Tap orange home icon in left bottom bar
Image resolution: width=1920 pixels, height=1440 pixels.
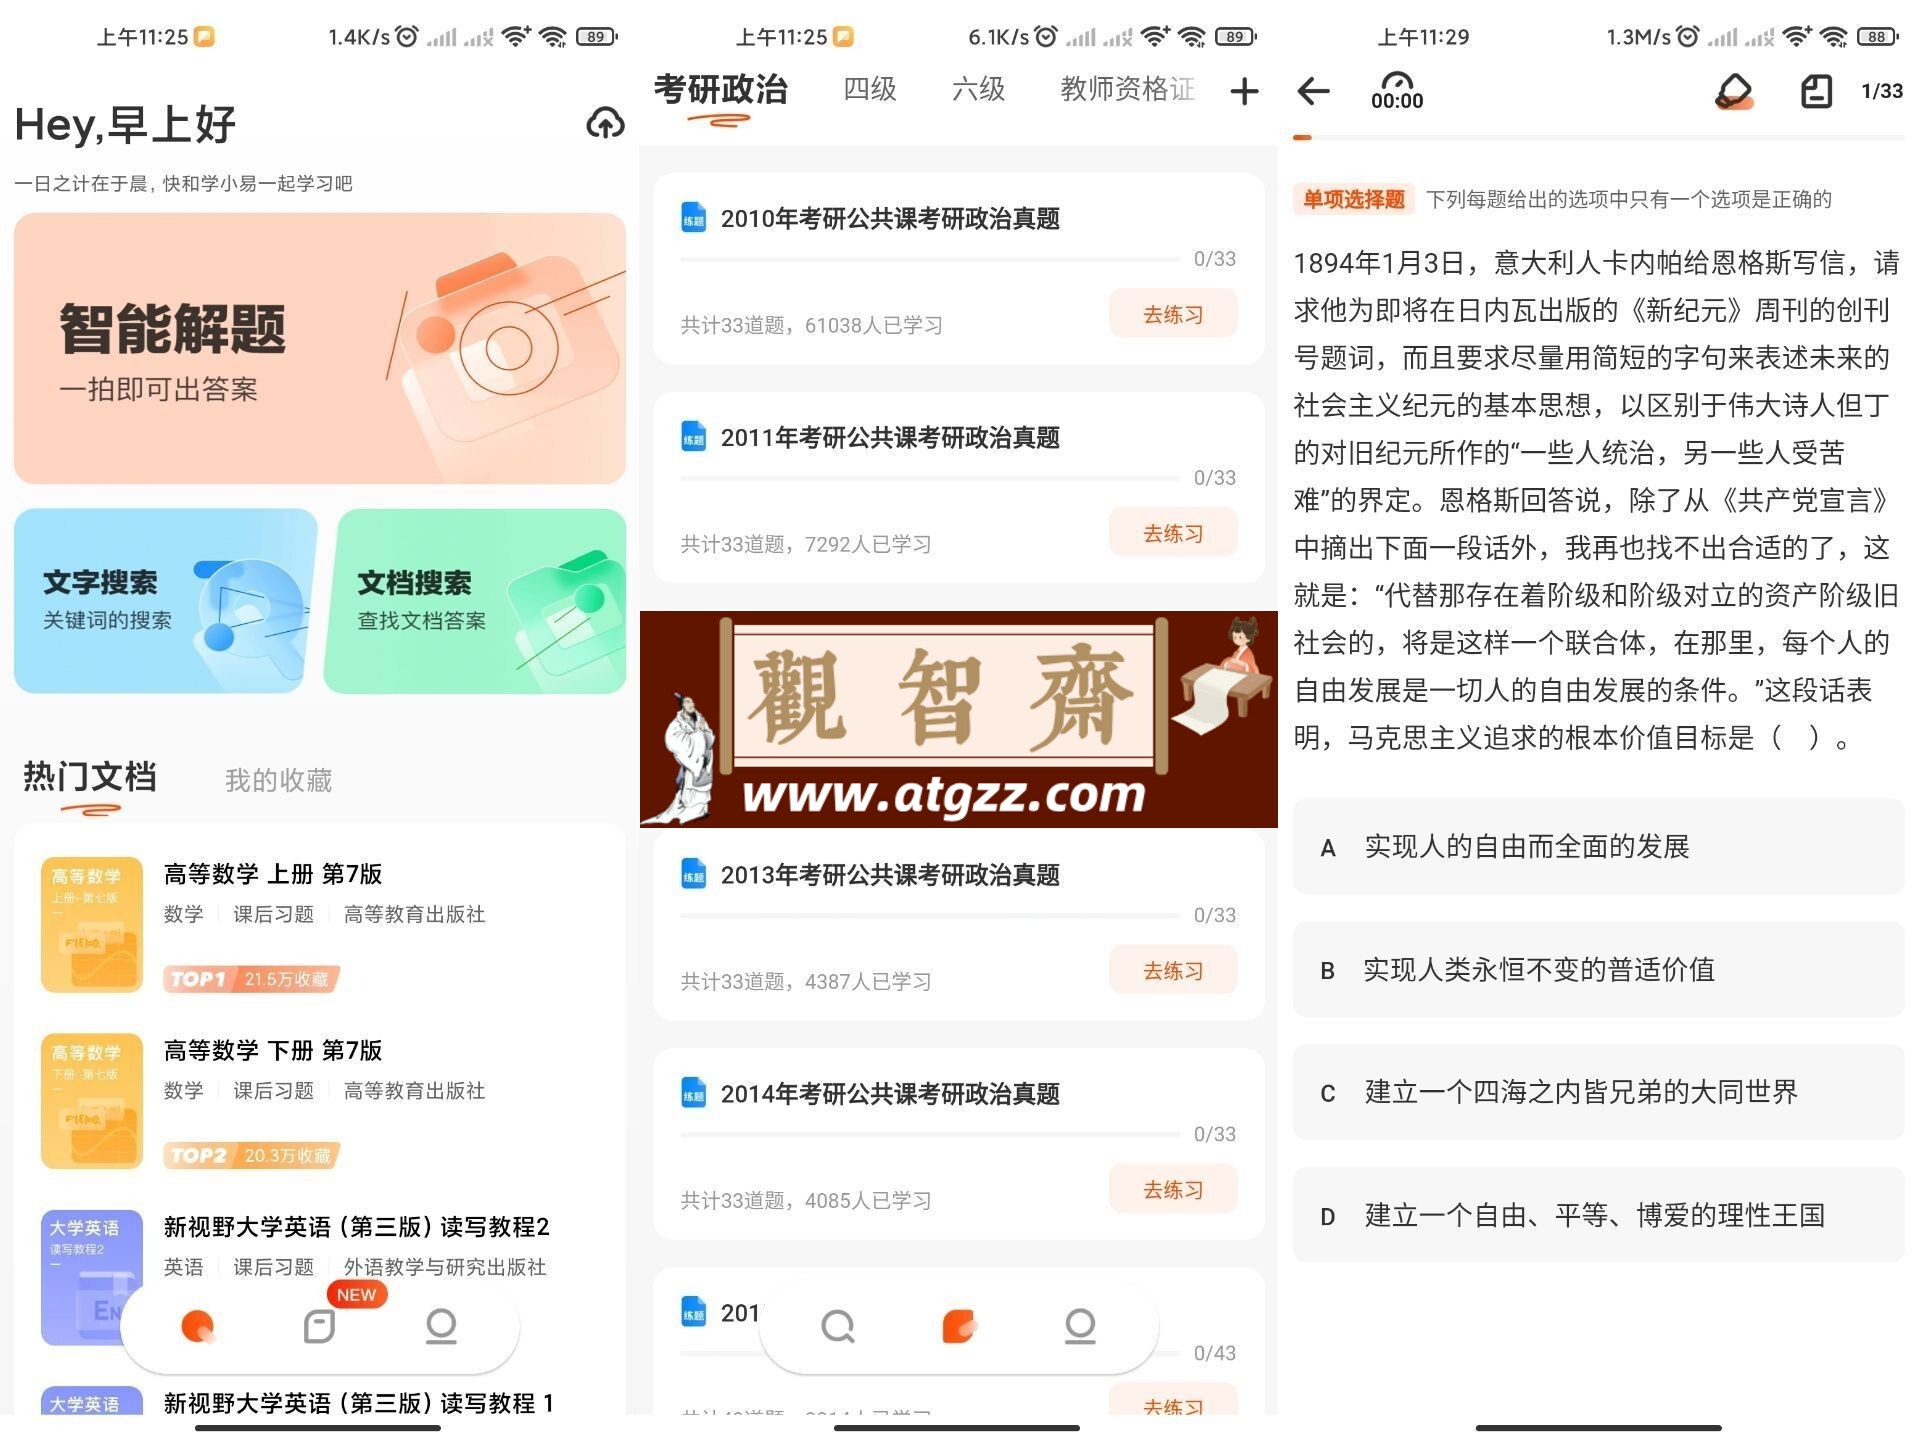pos(198,1326)
